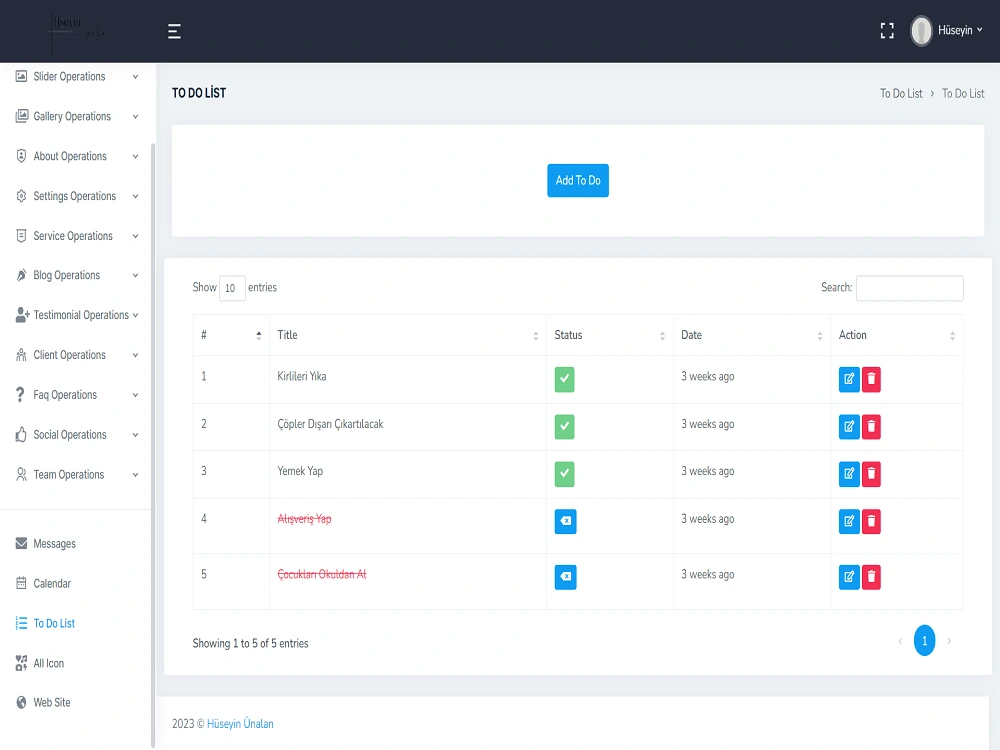Sort the table by Action column
1000x750 pixels.
tap(897, 335)
